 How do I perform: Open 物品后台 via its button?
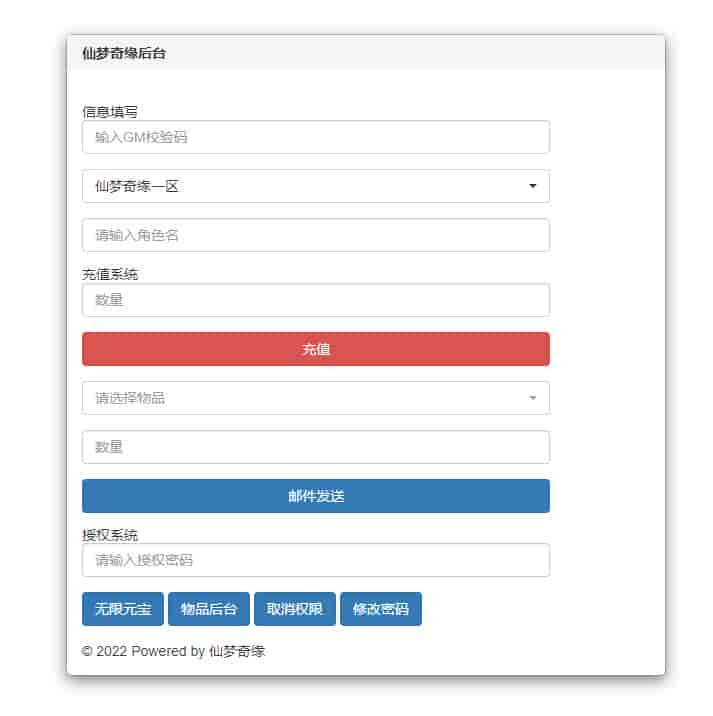pyautogui.click(x=209, y=609)
